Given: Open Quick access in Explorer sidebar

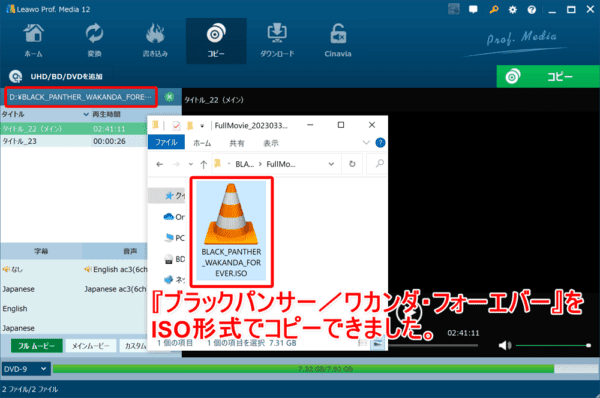Looking at the screenshot, I should [x=175, y=196].
